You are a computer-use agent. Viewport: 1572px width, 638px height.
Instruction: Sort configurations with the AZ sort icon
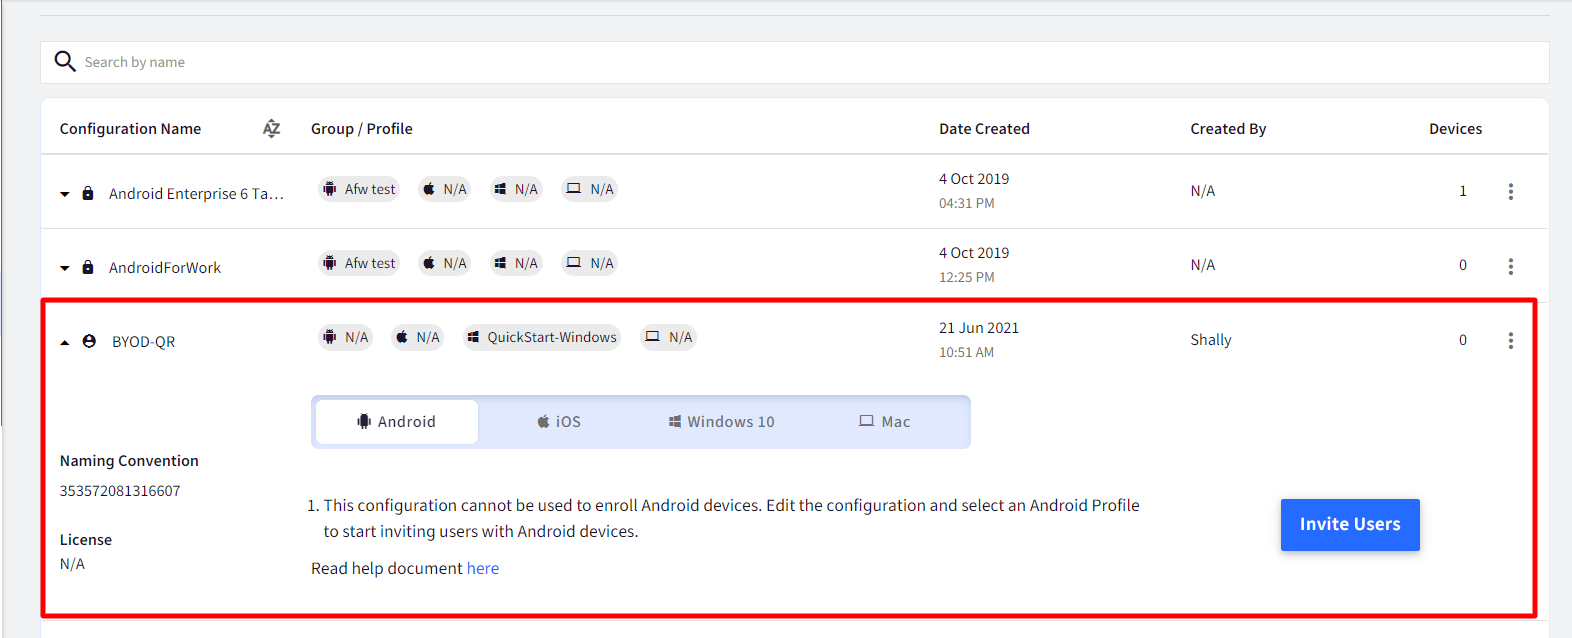tap(271, 128)
